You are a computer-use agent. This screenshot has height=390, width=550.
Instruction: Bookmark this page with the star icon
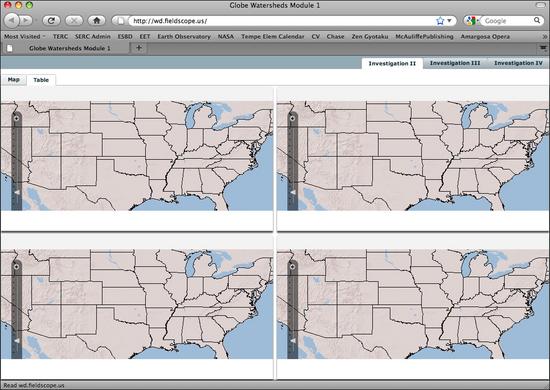point(440,21)
